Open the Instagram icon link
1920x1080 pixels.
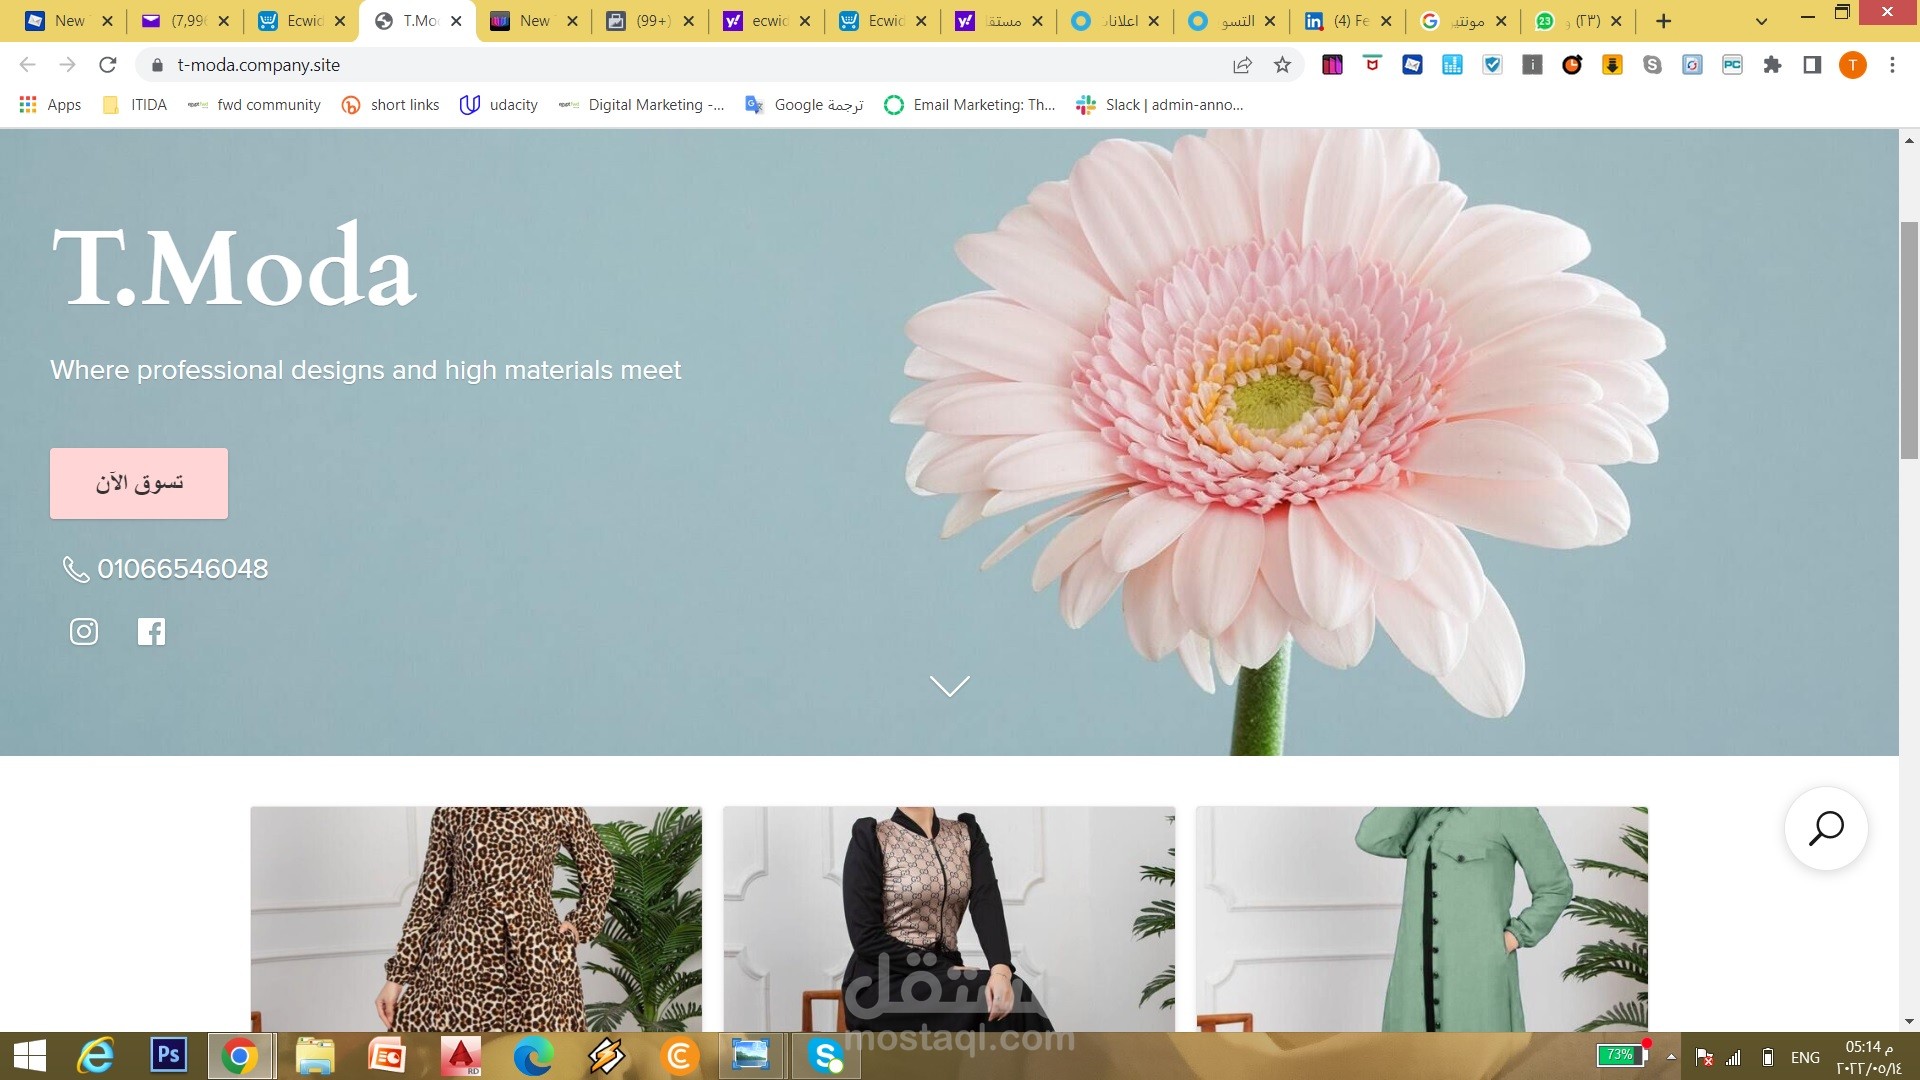[x=84, y=632]
